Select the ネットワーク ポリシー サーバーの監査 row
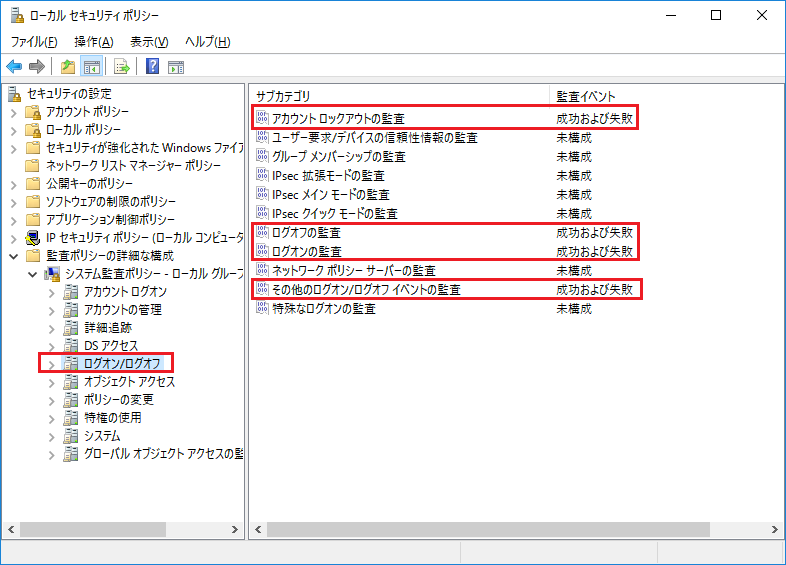786x565 pixels. [x=424, y=270]
